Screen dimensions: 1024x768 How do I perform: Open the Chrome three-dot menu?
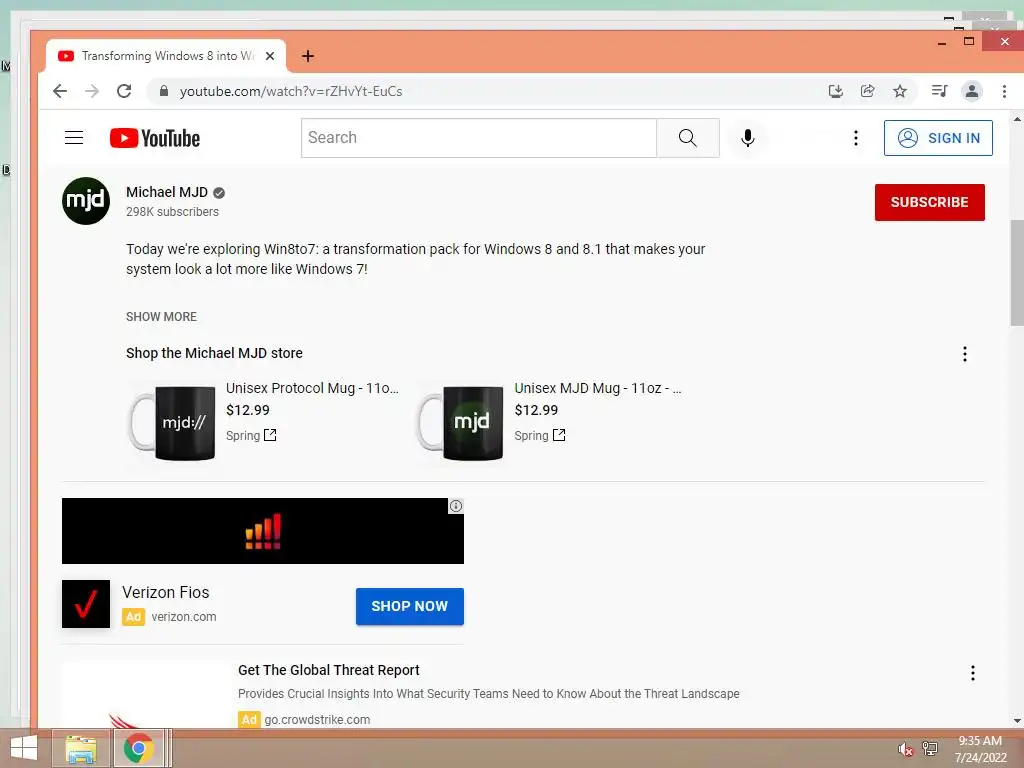[1004, 91]
